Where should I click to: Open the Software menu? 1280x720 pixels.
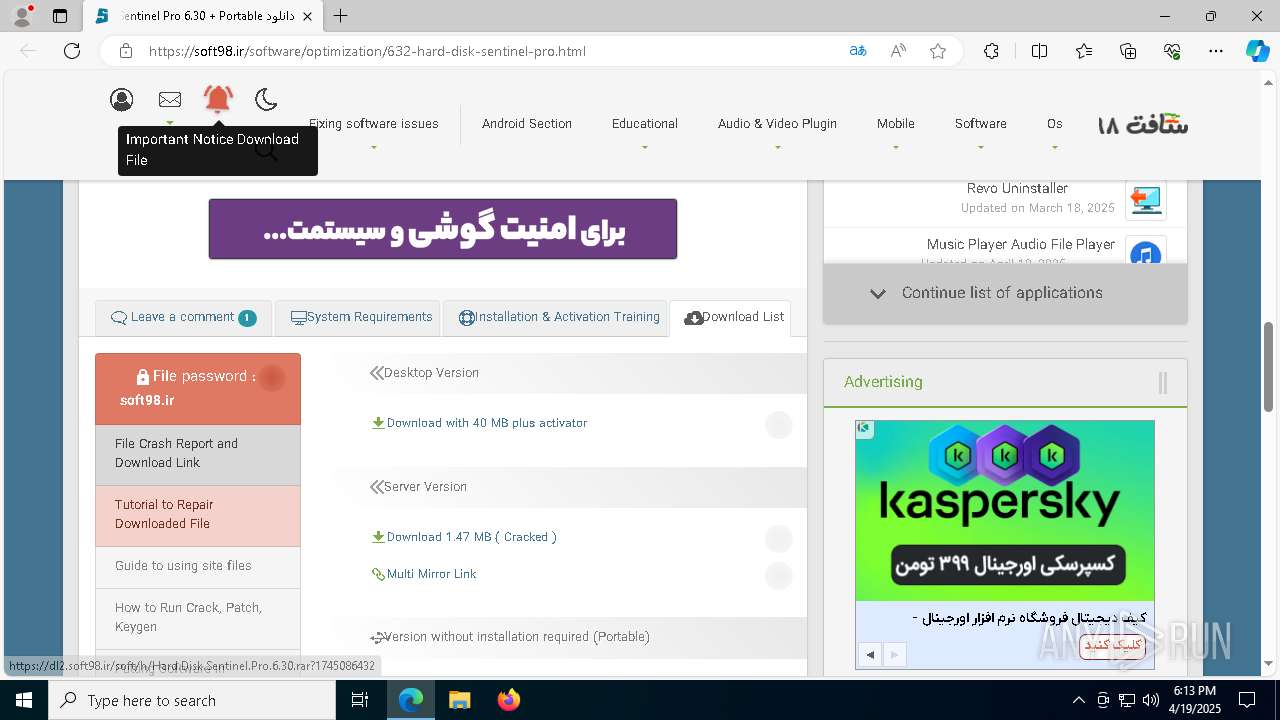coord(980,124)
